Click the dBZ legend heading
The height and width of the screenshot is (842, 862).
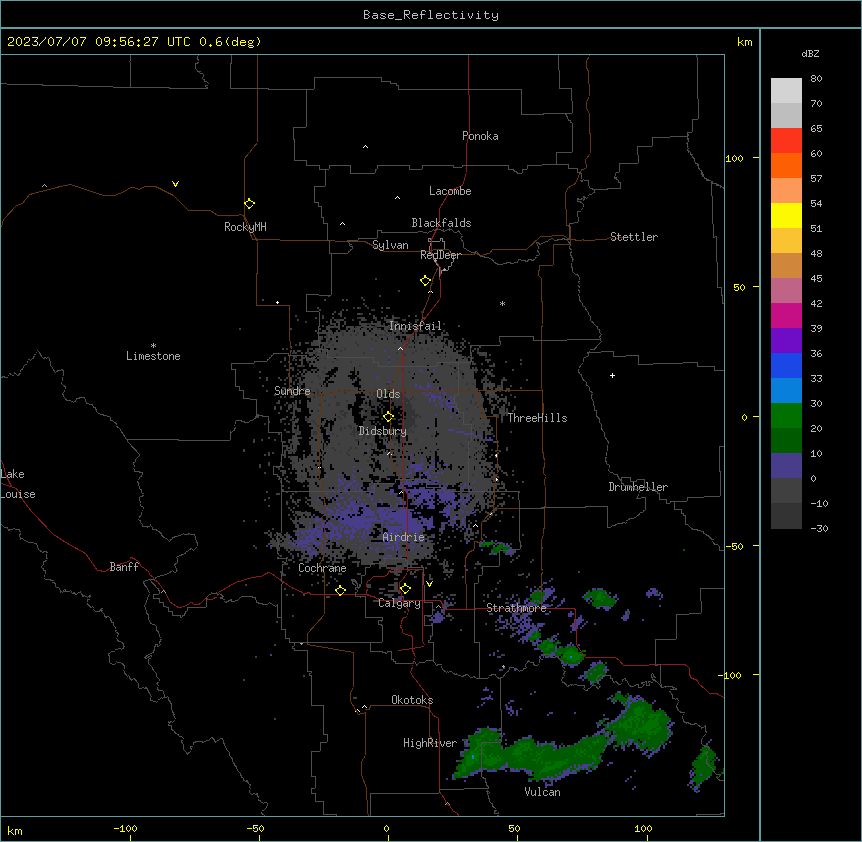coord(810,53)
